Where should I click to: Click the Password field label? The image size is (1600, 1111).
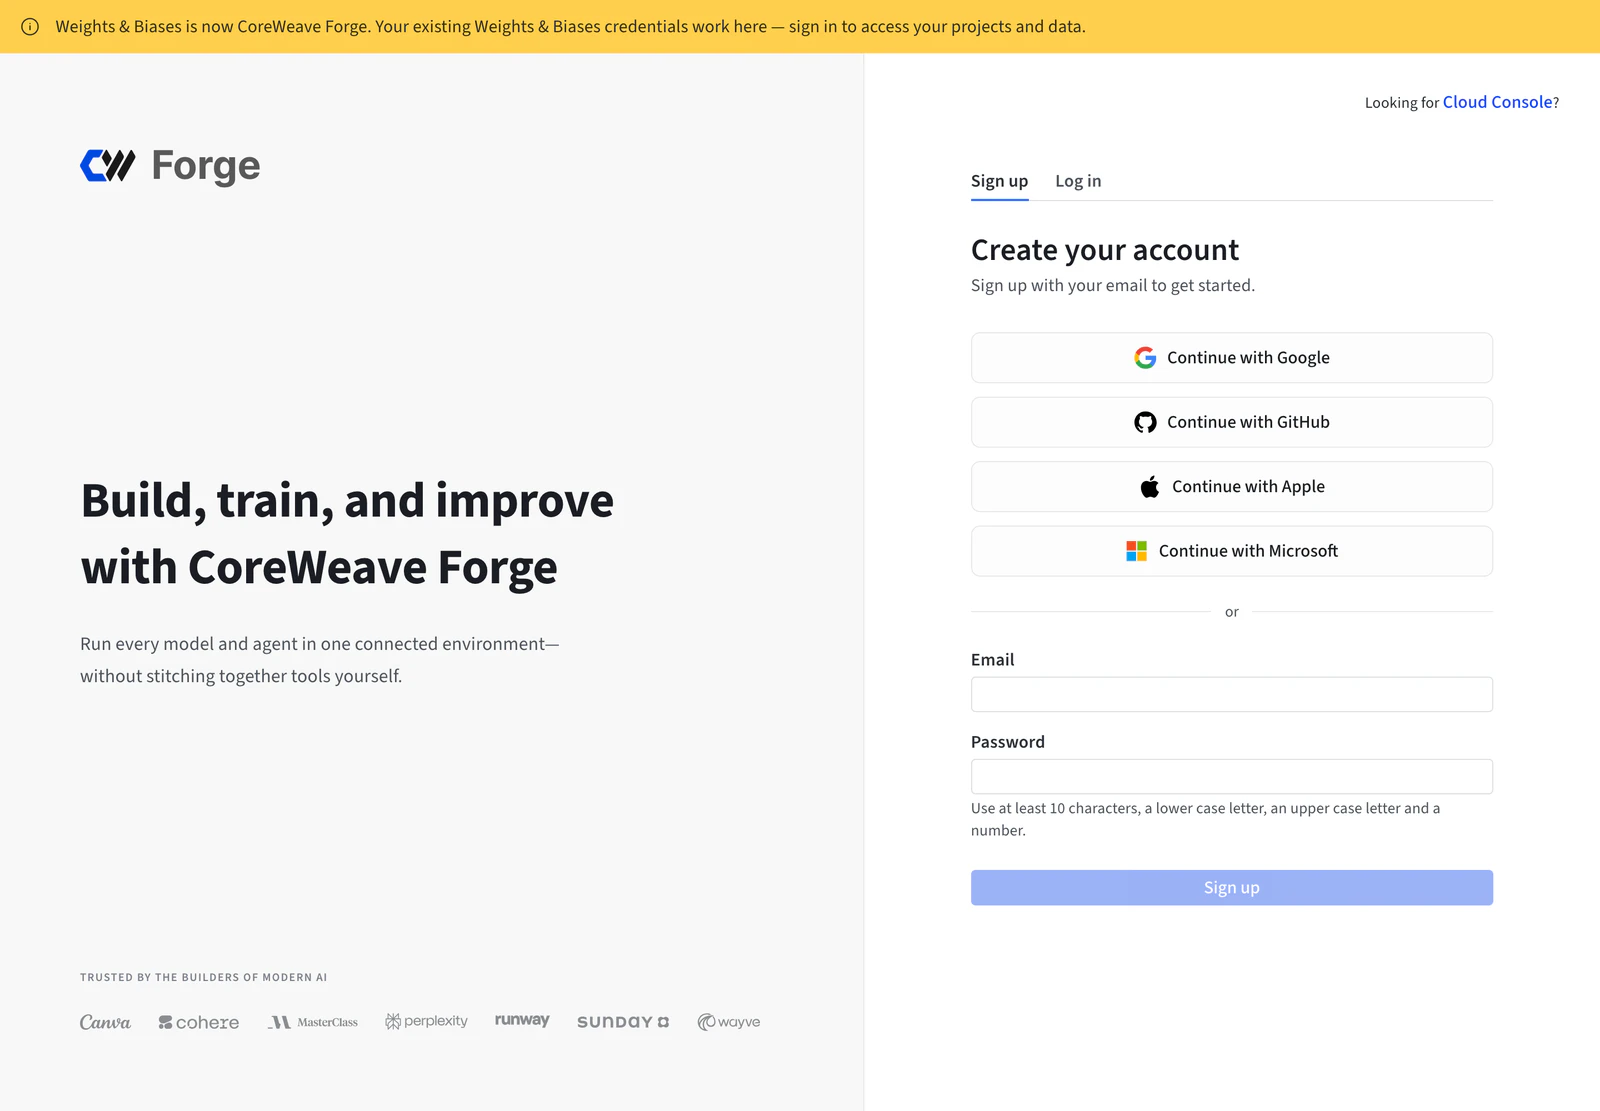click(1008, 742)
